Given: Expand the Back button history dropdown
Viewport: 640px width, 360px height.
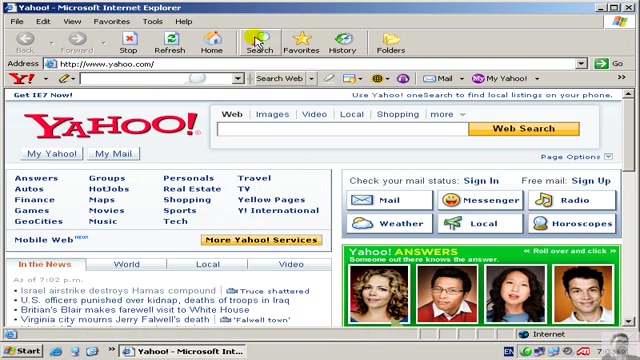Looking at the screenshot, I should click(x=51, y=42).
